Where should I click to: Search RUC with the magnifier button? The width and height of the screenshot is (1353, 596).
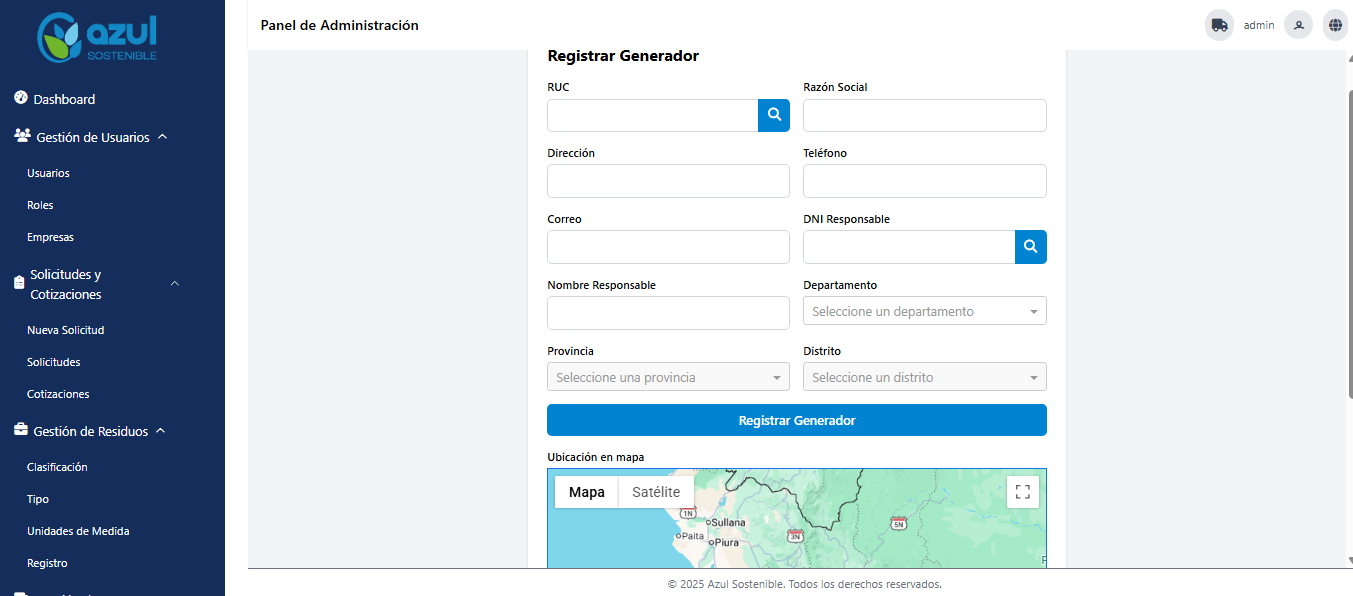tap(774, 115)
